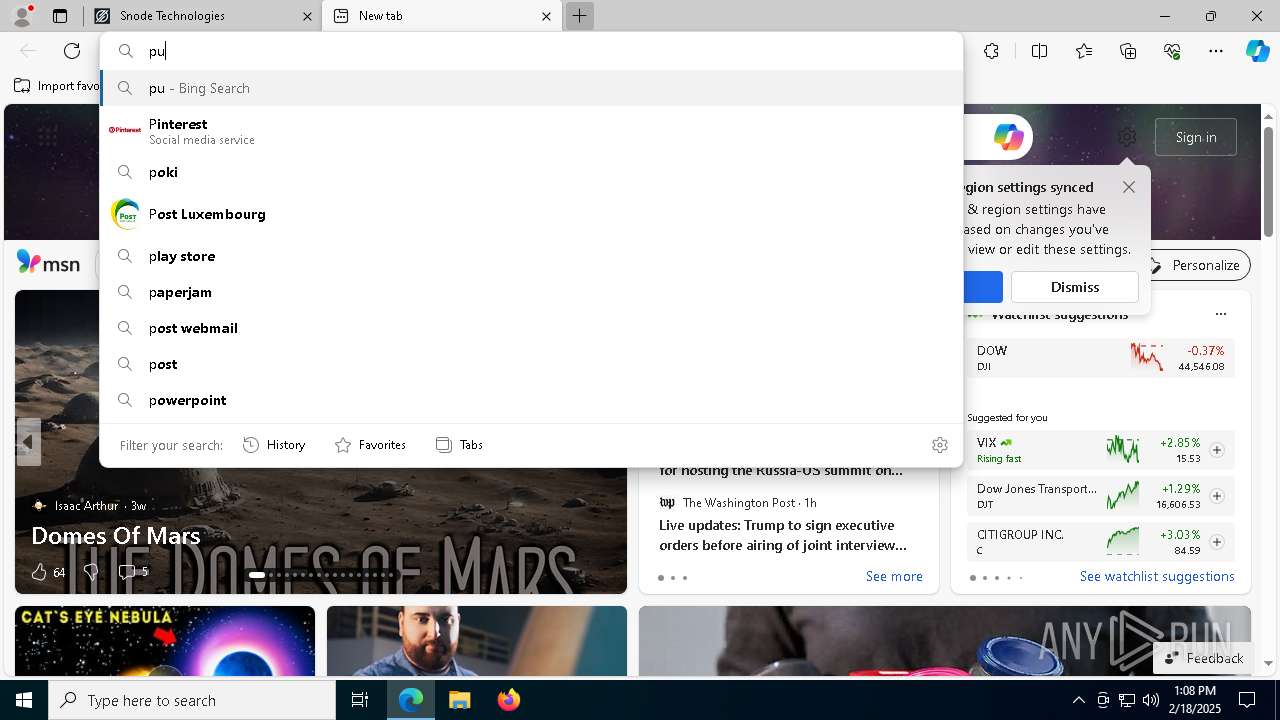1280x720 pixels.
Task: Select the 'pu - Bing Search' suggestion
Action: (x=531, y=88)
